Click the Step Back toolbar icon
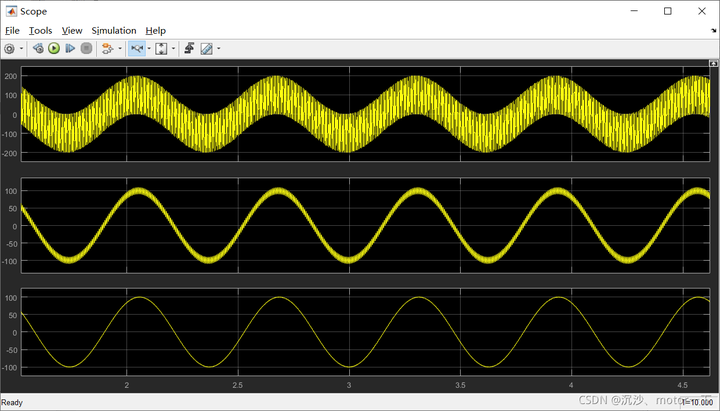This screenshot has width=720, height=411. 37,48
